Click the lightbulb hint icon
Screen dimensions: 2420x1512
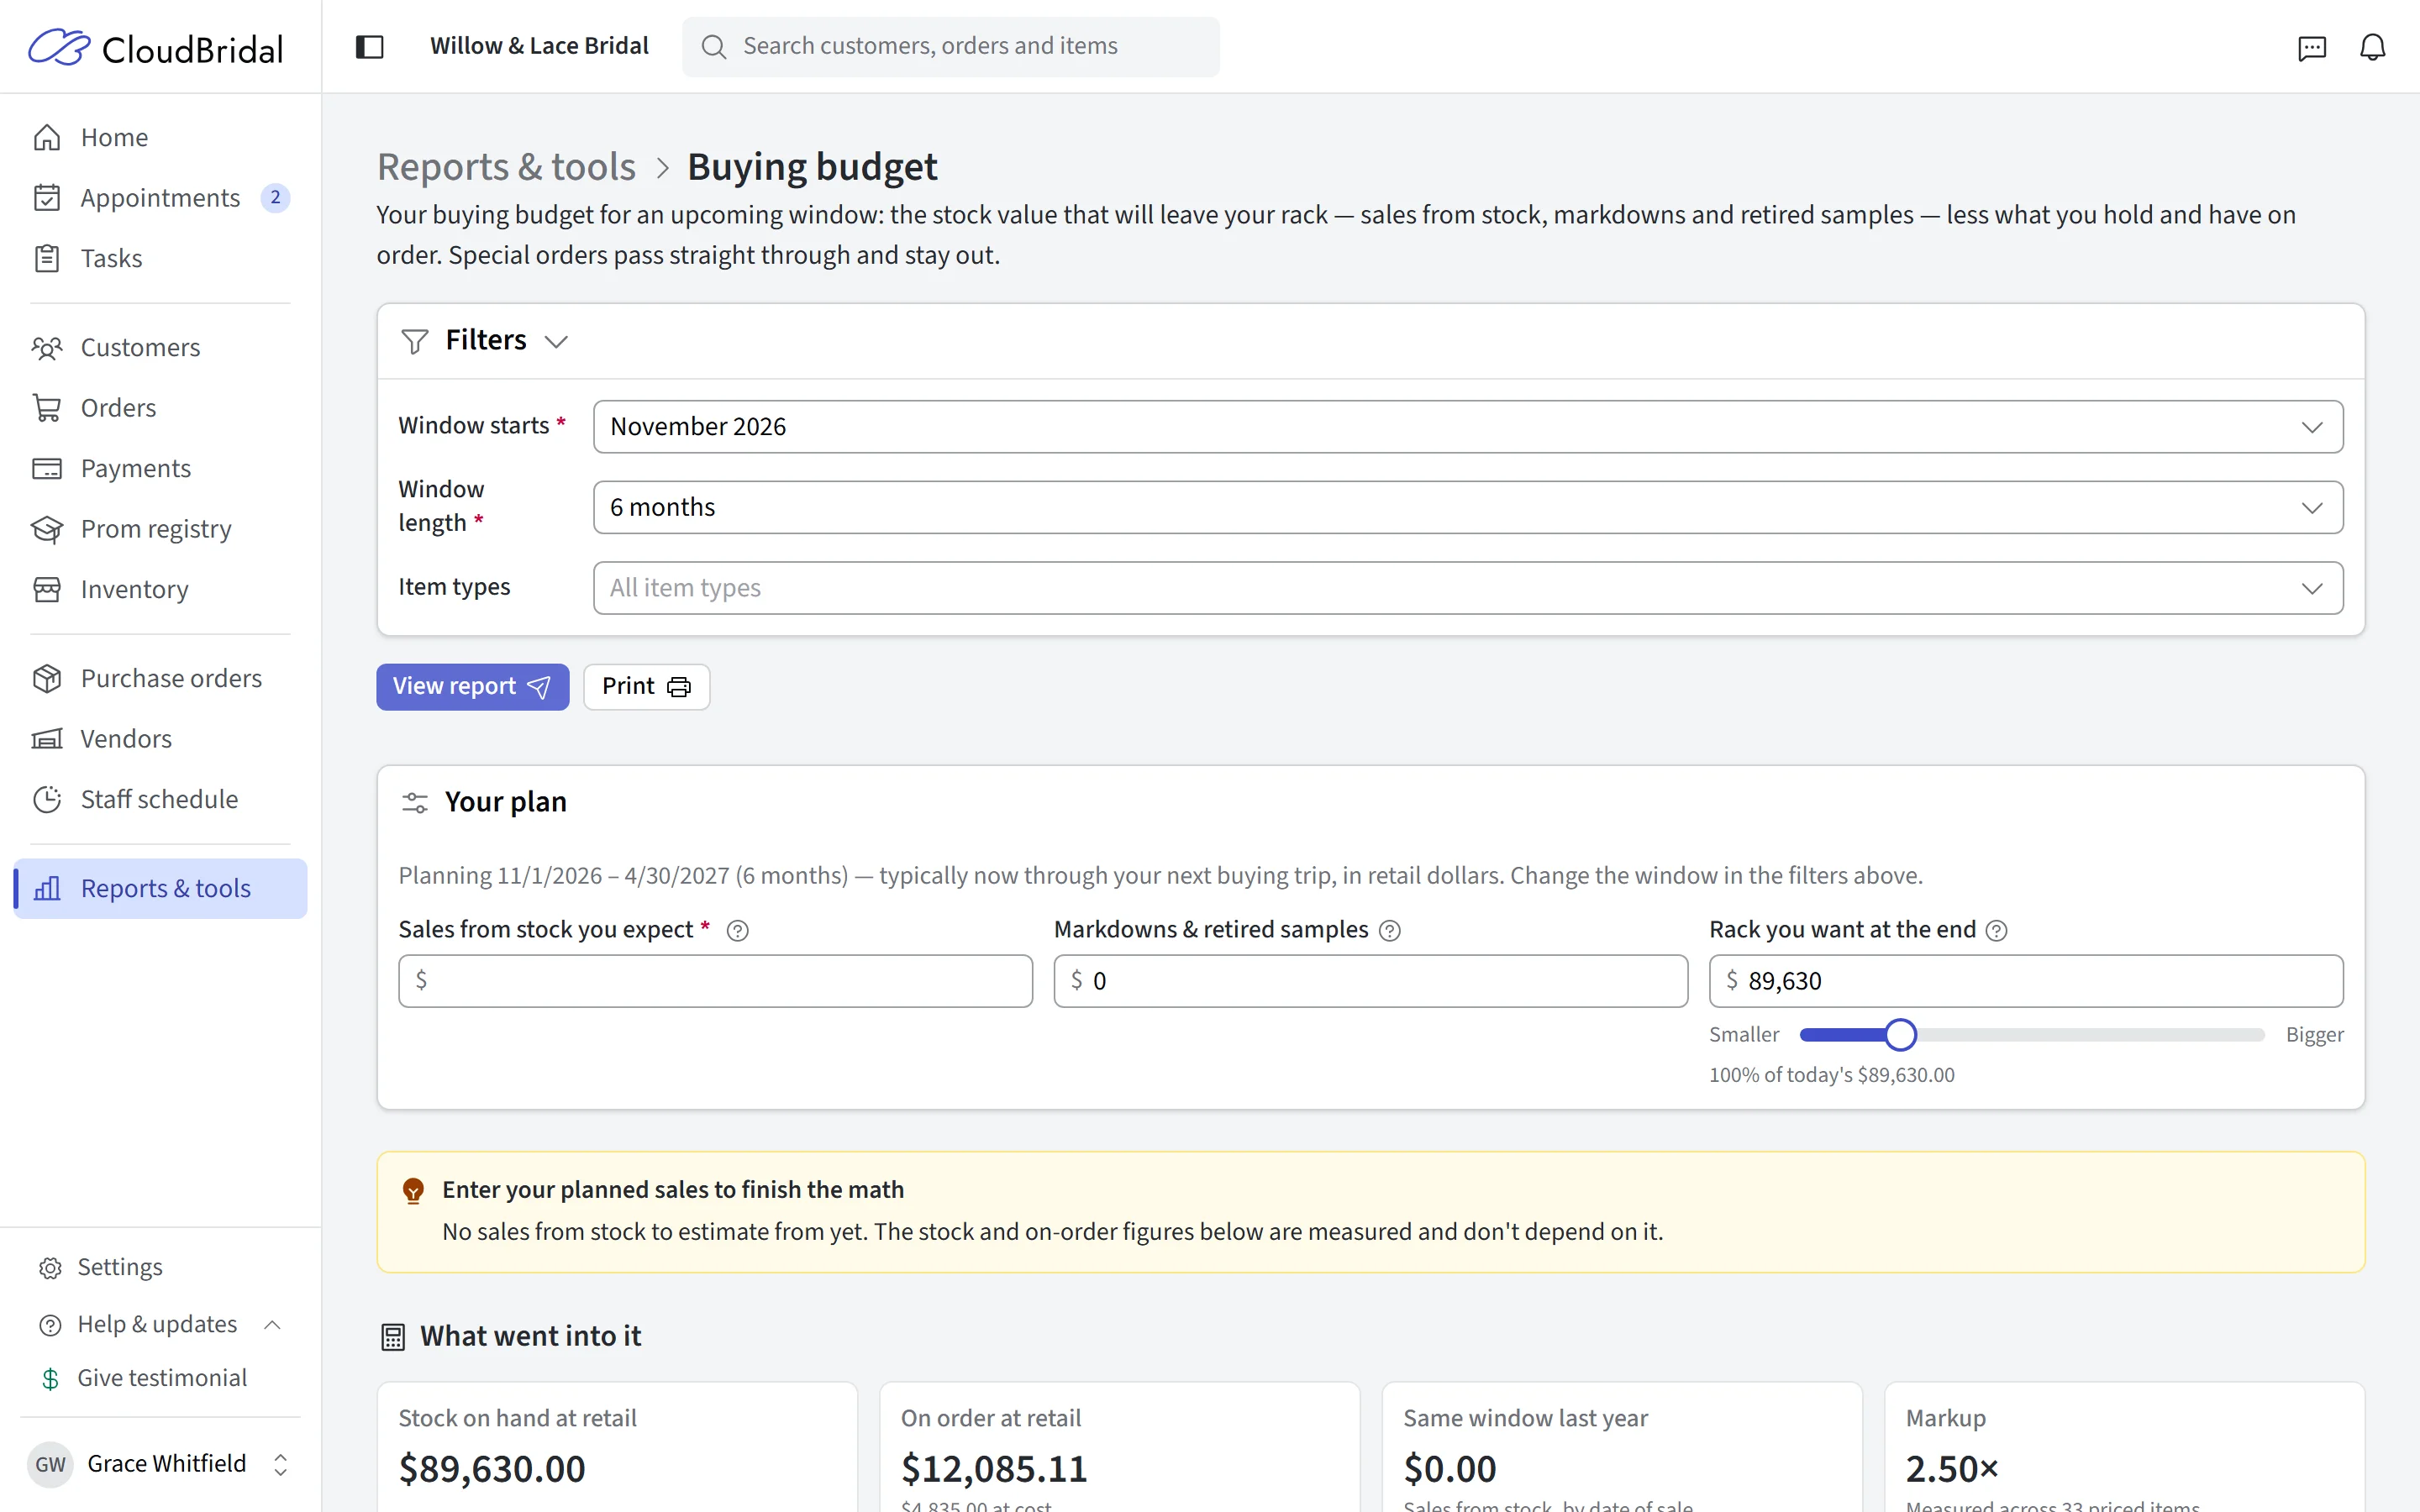(413, 1190)
